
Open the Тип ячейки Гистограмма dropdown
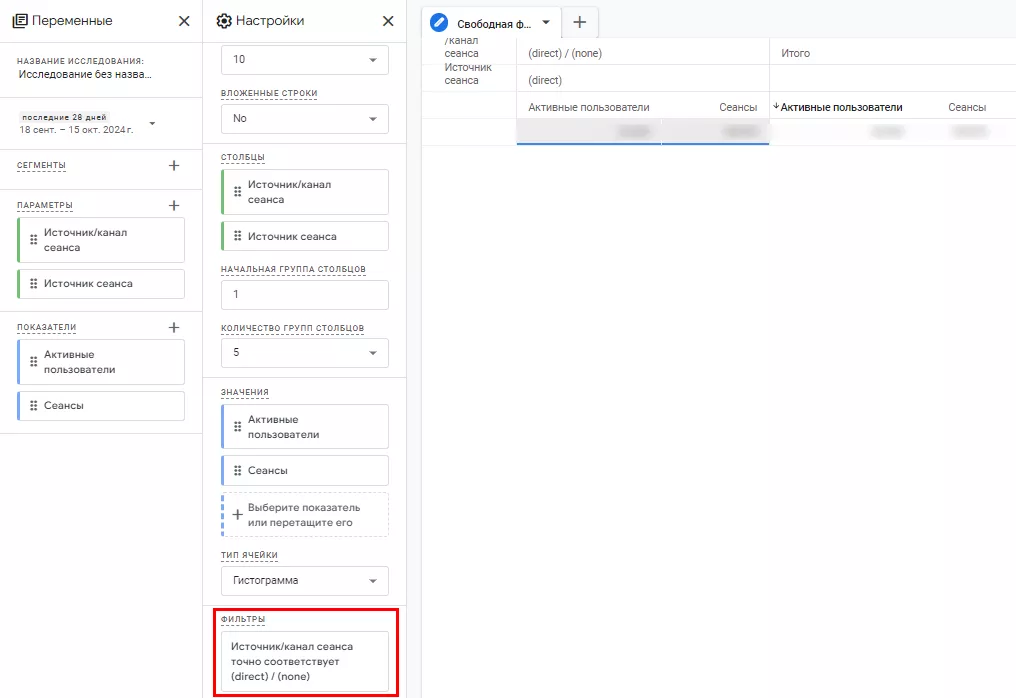[x=305, y=581]
